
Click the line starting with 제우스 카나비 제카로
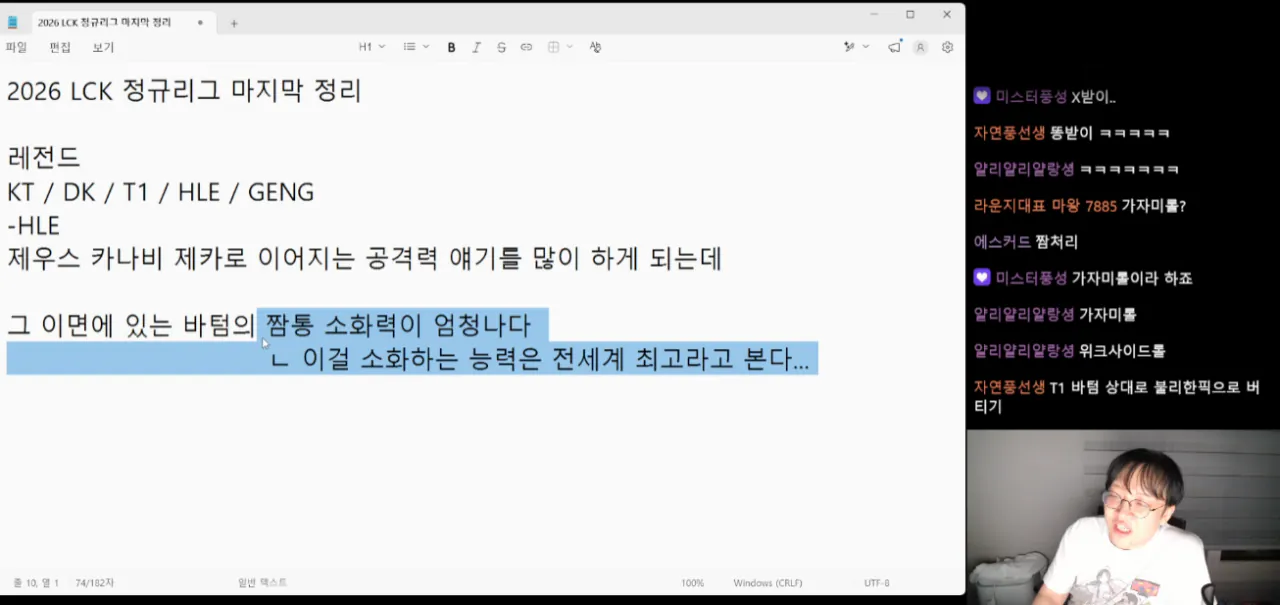[364, 259]
